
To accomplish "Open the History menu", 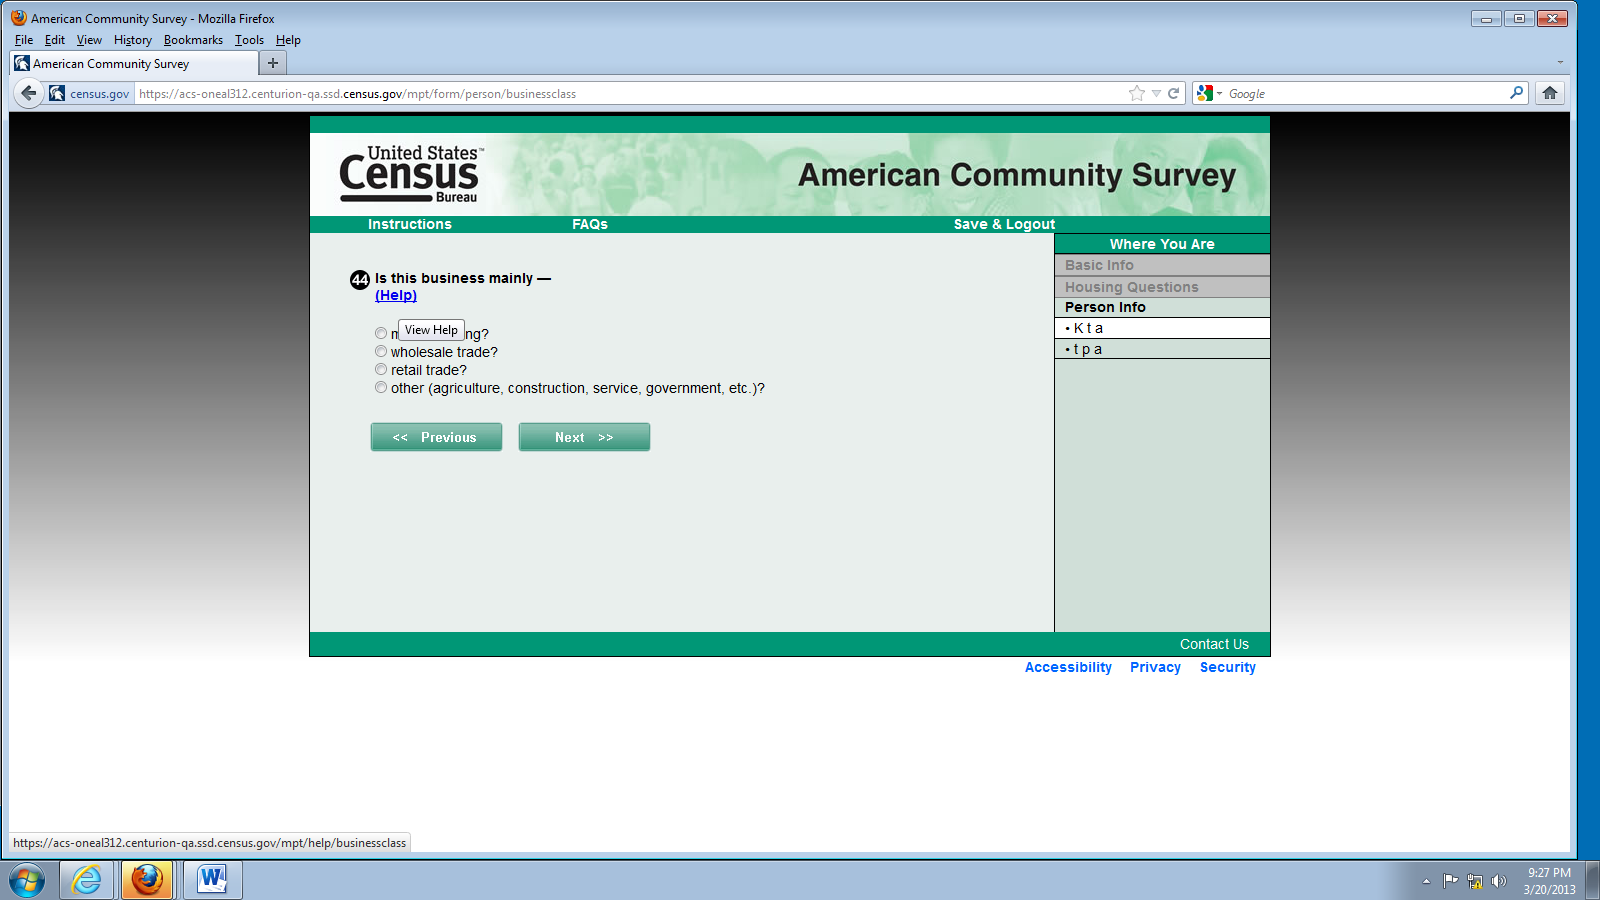I will tap(133, 40).
